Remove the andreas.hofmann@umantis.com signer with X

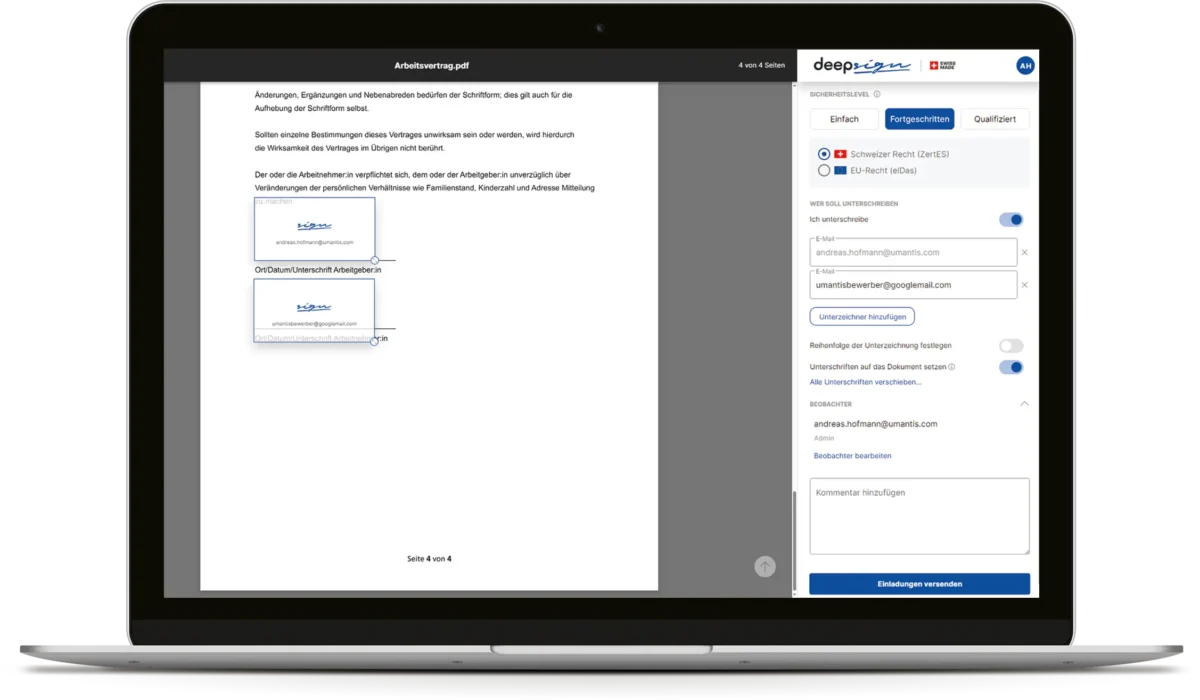1024,253
